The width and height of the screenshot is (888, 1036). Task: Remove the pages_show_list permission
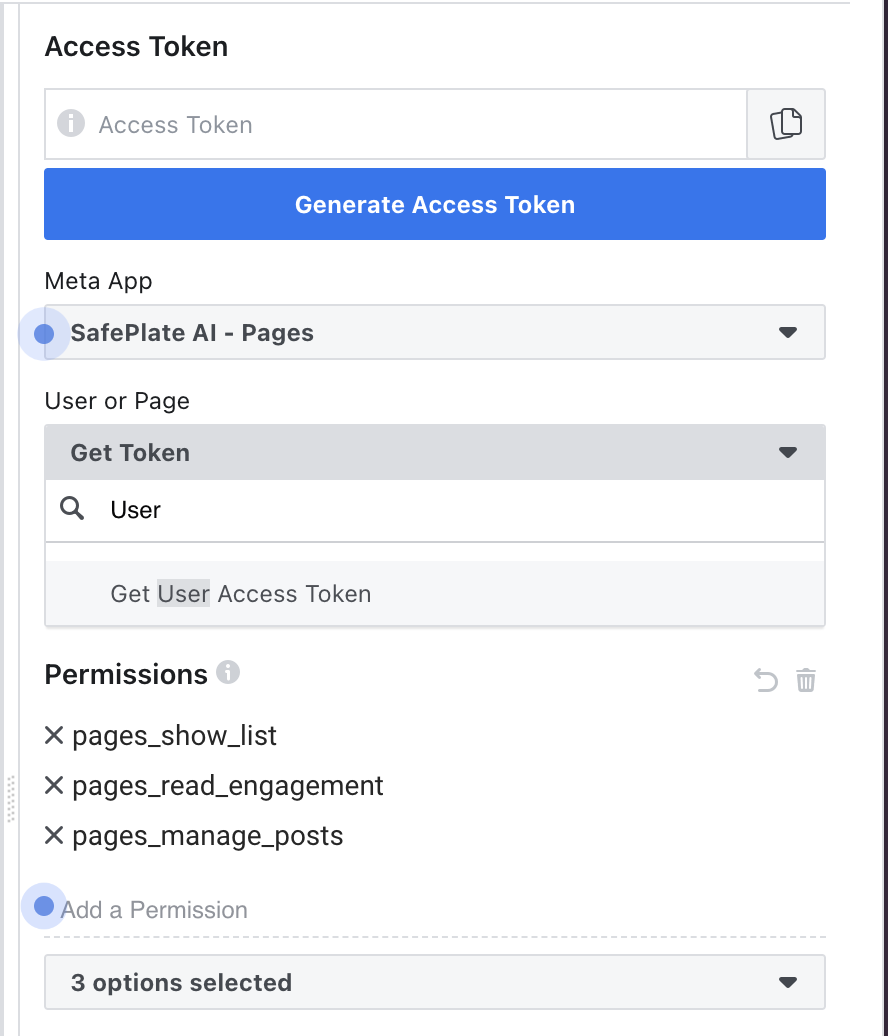tap(53, 735)
